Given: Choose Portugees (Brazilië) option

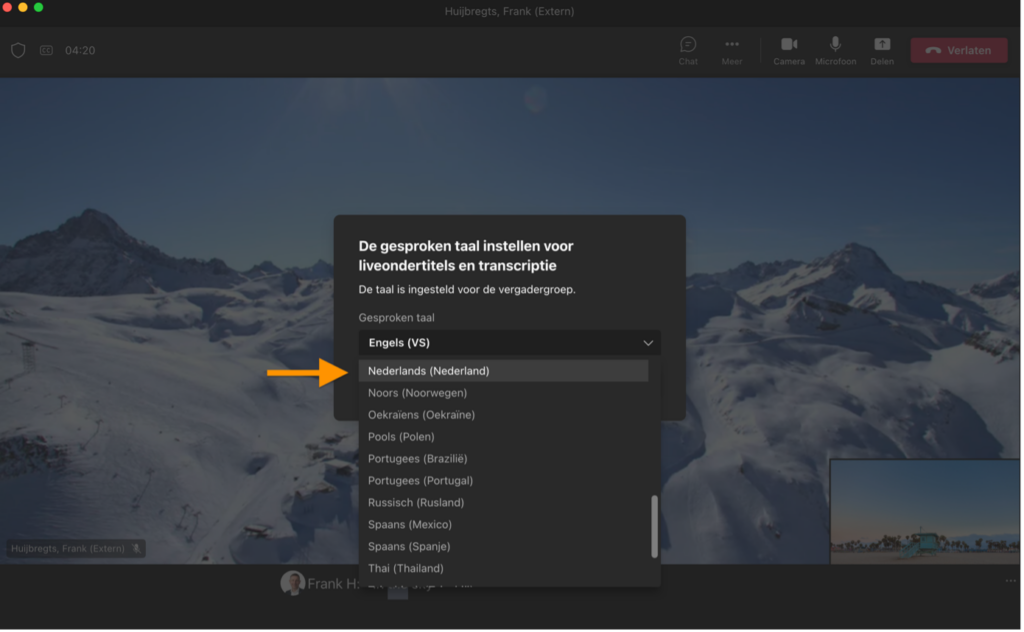Looking at the screenshot, I should 417,459.
